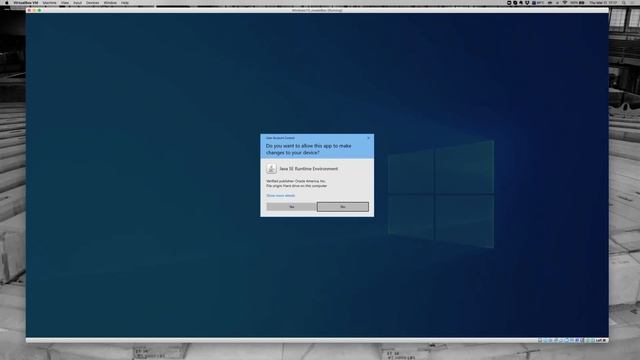Click the Java SE Runtime Environment icon
The image size is (640, 360).
point(271,169)
